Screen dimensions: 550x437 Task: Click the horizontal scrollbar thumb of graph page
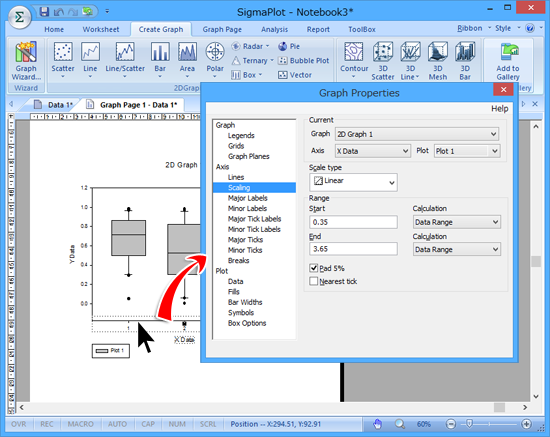pos(499,407)
